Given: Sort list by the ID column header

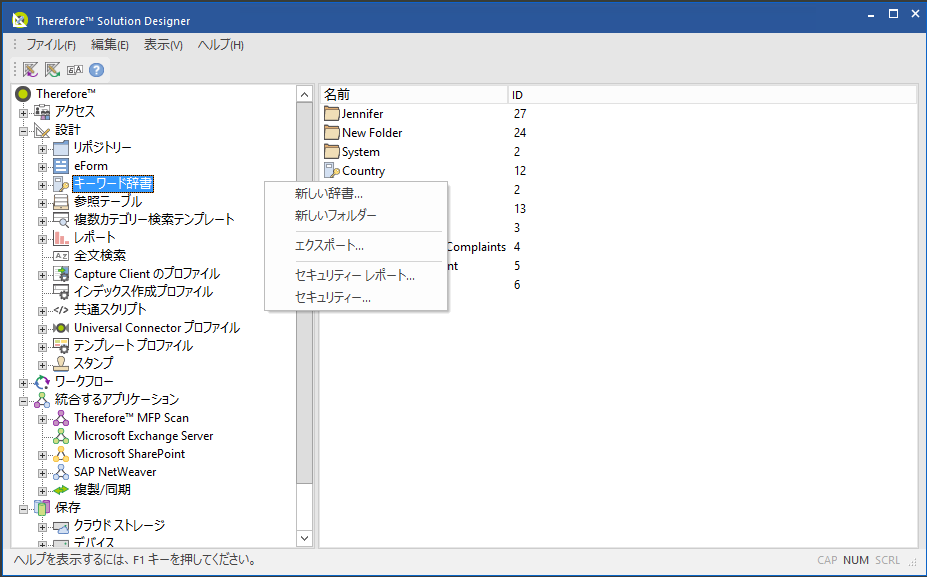Looking at the screenshot, I should coord(712,95).
